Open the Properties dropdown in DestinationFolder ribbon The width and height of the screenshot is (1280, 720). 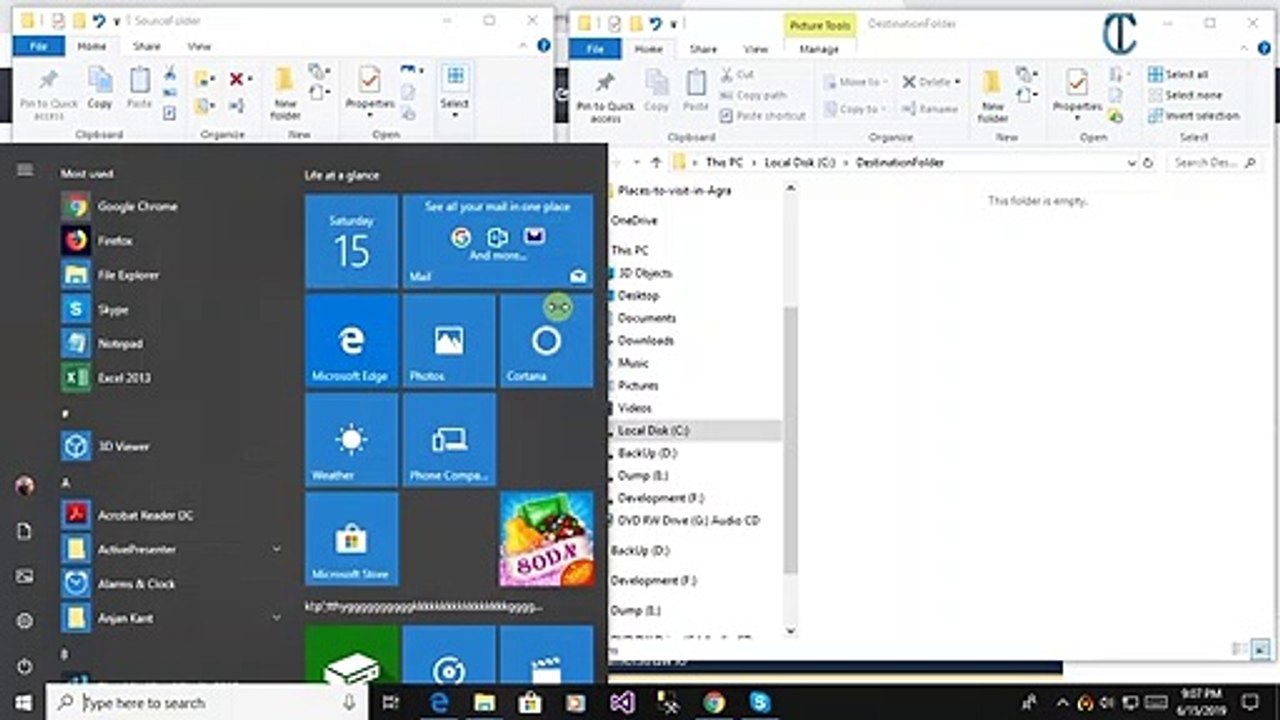[x=1077, y=118]
